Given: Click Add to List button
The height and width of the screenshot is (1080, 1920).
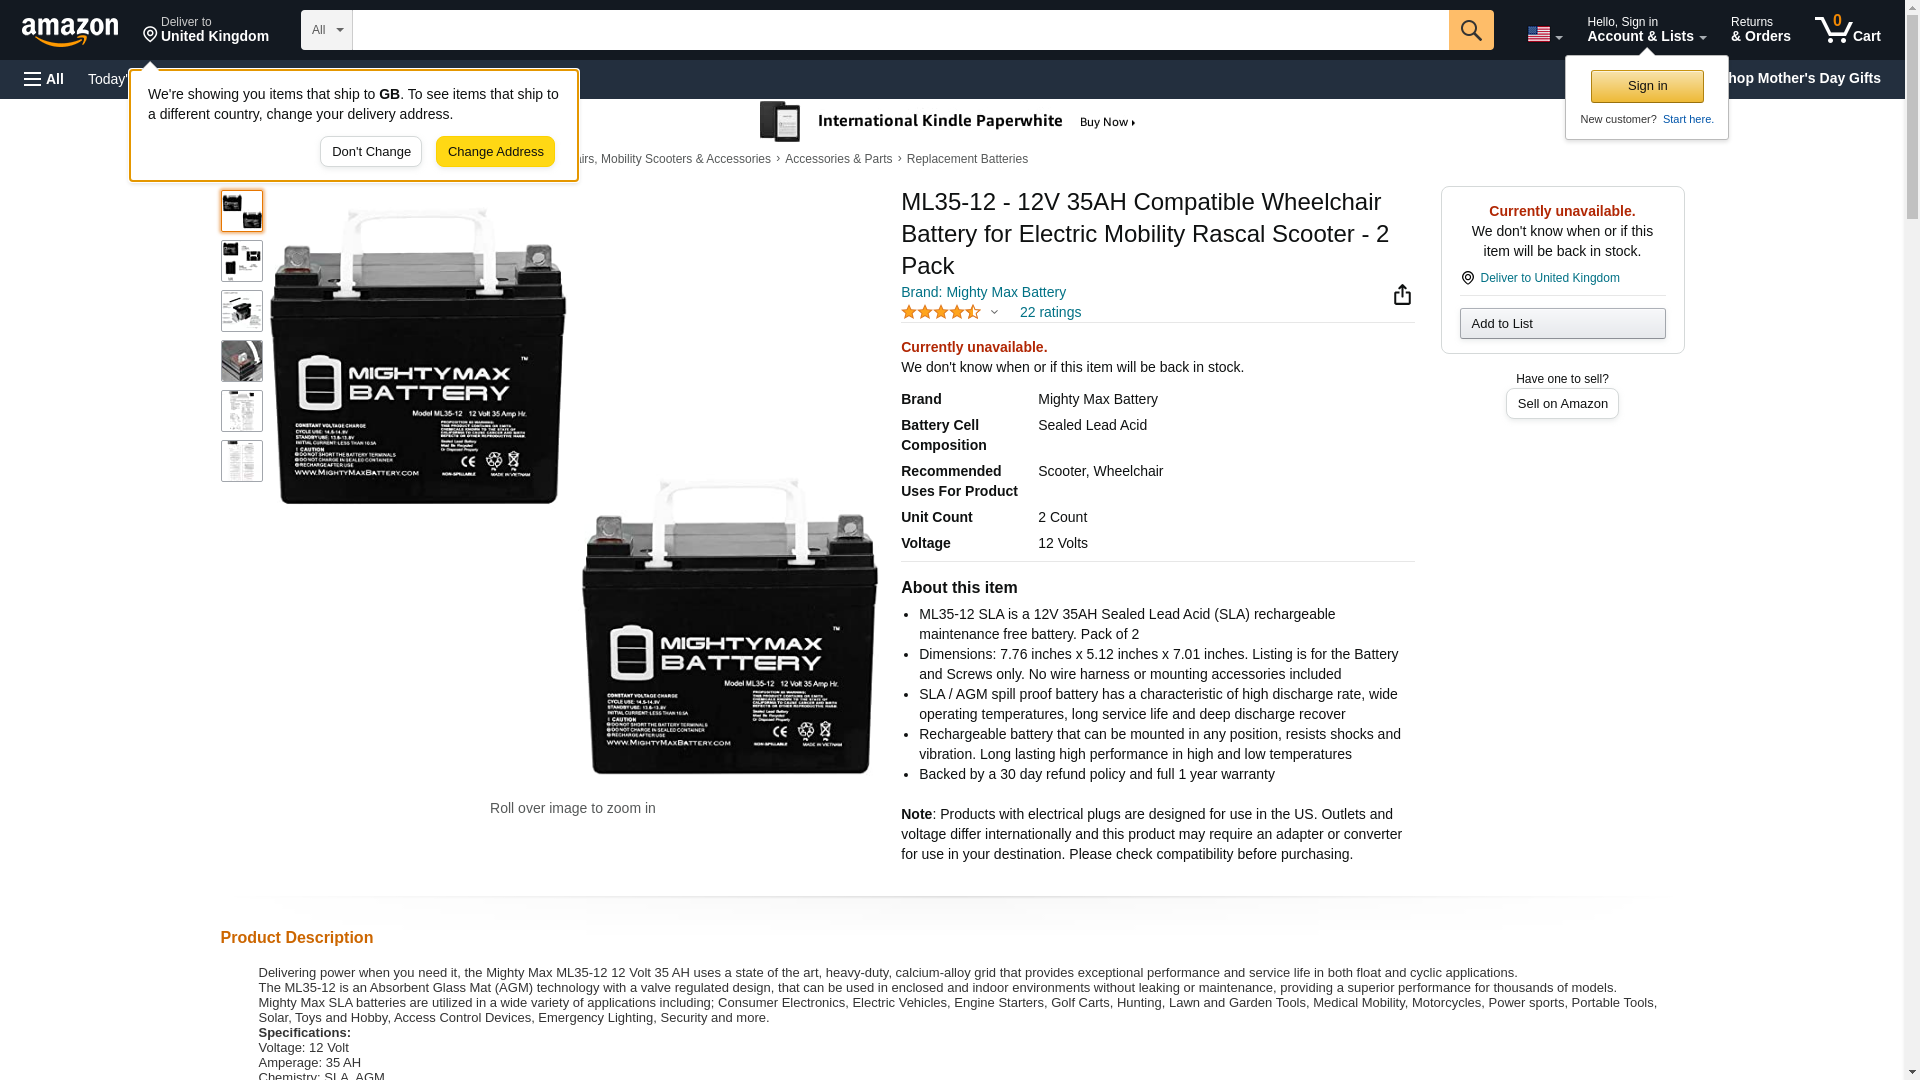Looking at the screenshot, I should 1562,323.
